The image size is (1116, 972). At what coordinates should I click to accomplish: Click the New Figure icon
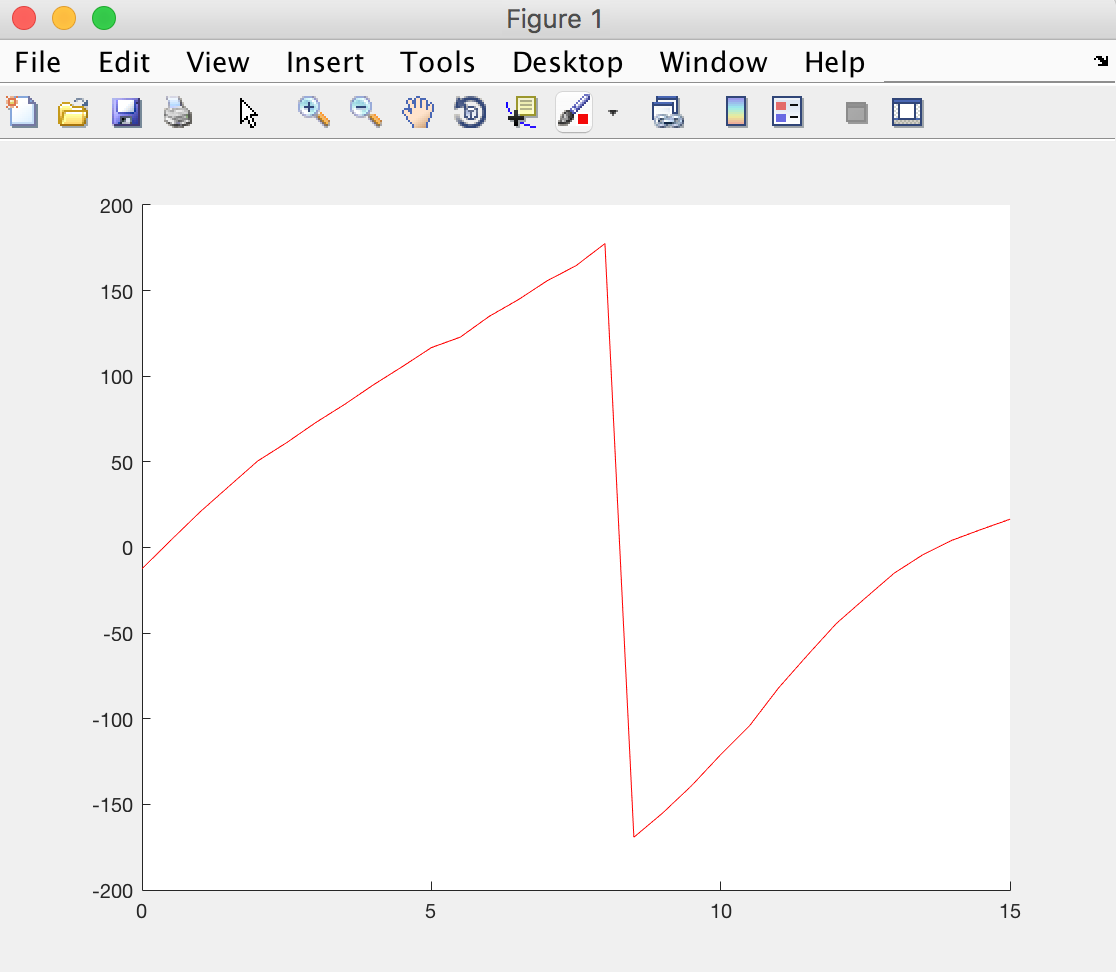tap(22, 112)
